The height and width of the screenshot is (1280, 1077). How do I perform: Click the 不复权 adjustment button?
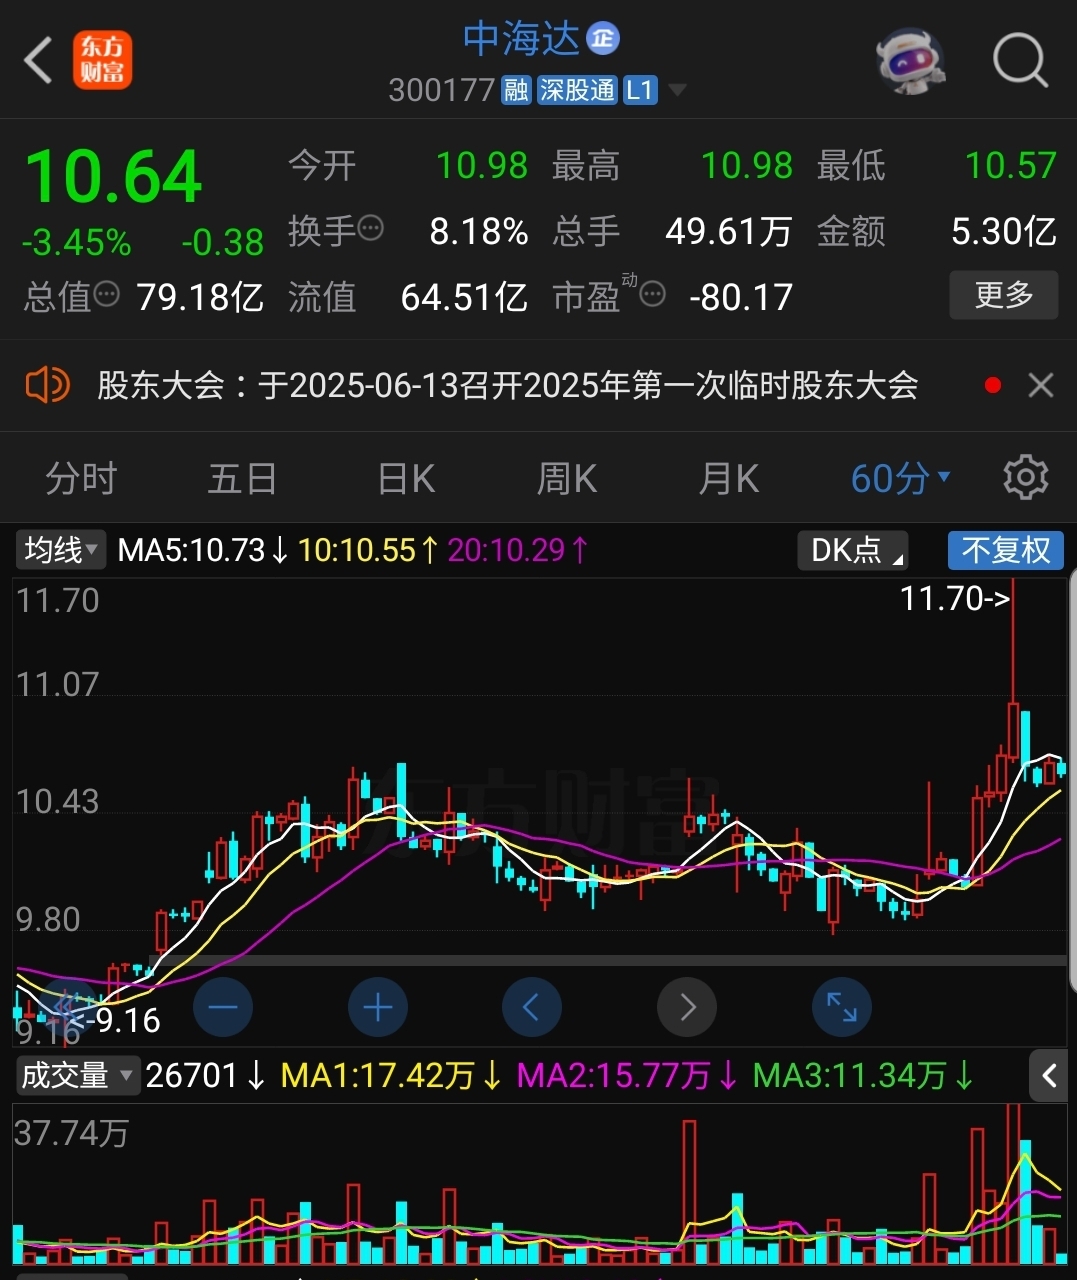tap(1005, 550)
